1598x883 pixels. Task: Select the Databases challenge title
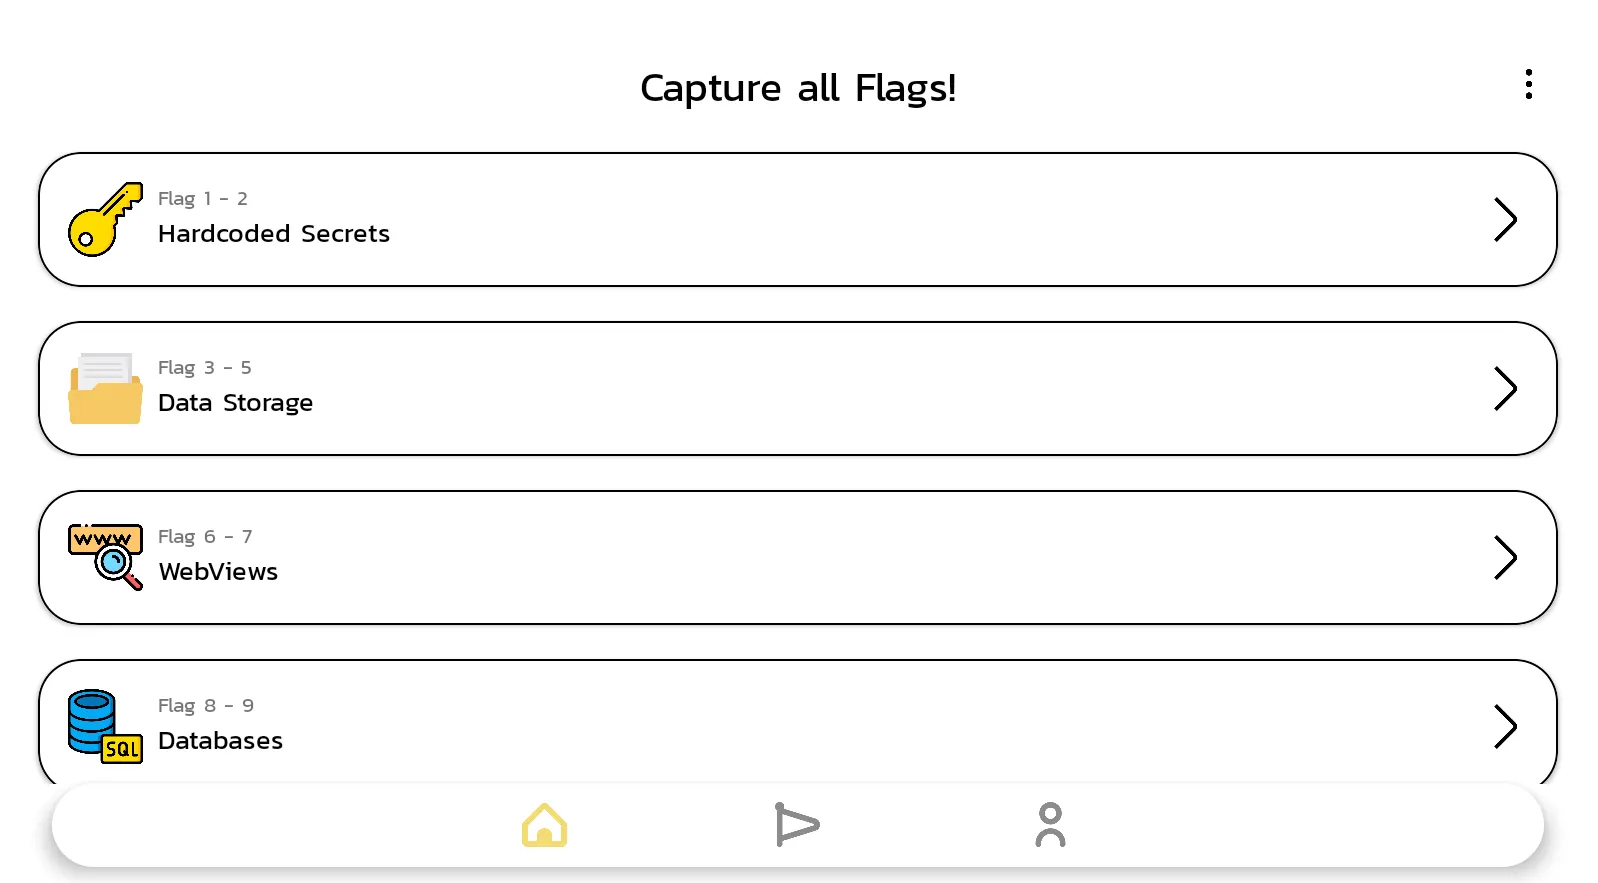tap(220, 741)
